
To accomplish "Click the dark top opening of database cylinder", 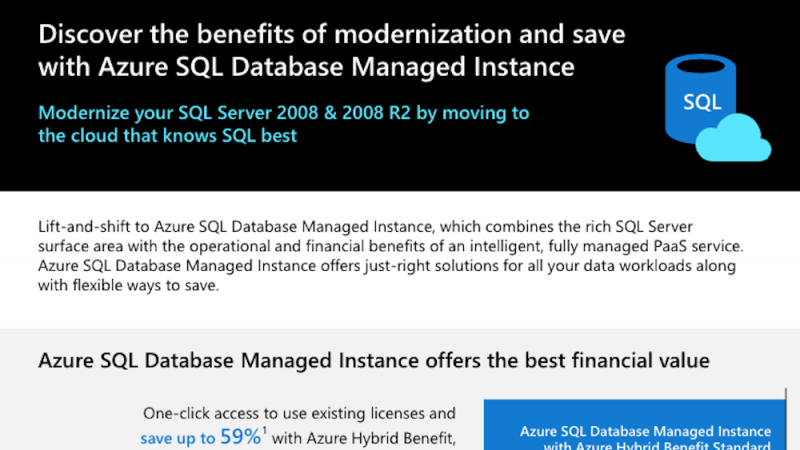I will click(701, 66).
